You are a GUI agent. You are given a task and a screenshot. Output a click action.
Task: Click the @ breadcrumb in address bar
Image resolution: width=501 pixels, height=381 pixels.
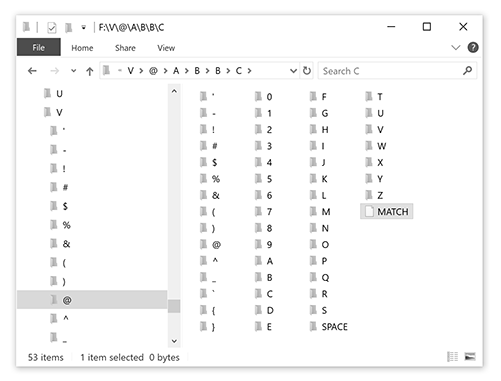coord(153,71)
